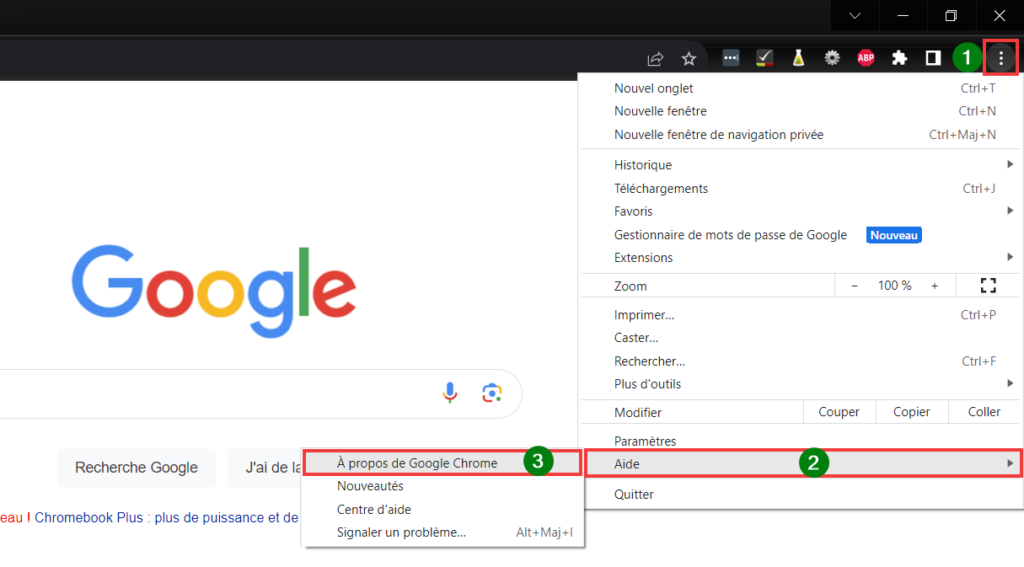The width and height of the screenshot is (1024, 567).
Task: Open the AdBlock Plus ABP extension
Action: [x=866, y=58]
